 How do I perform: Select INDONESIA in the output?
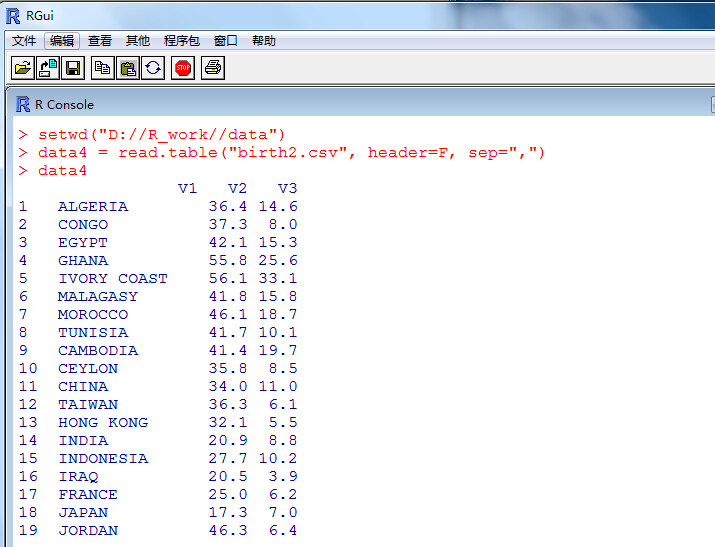103,459
